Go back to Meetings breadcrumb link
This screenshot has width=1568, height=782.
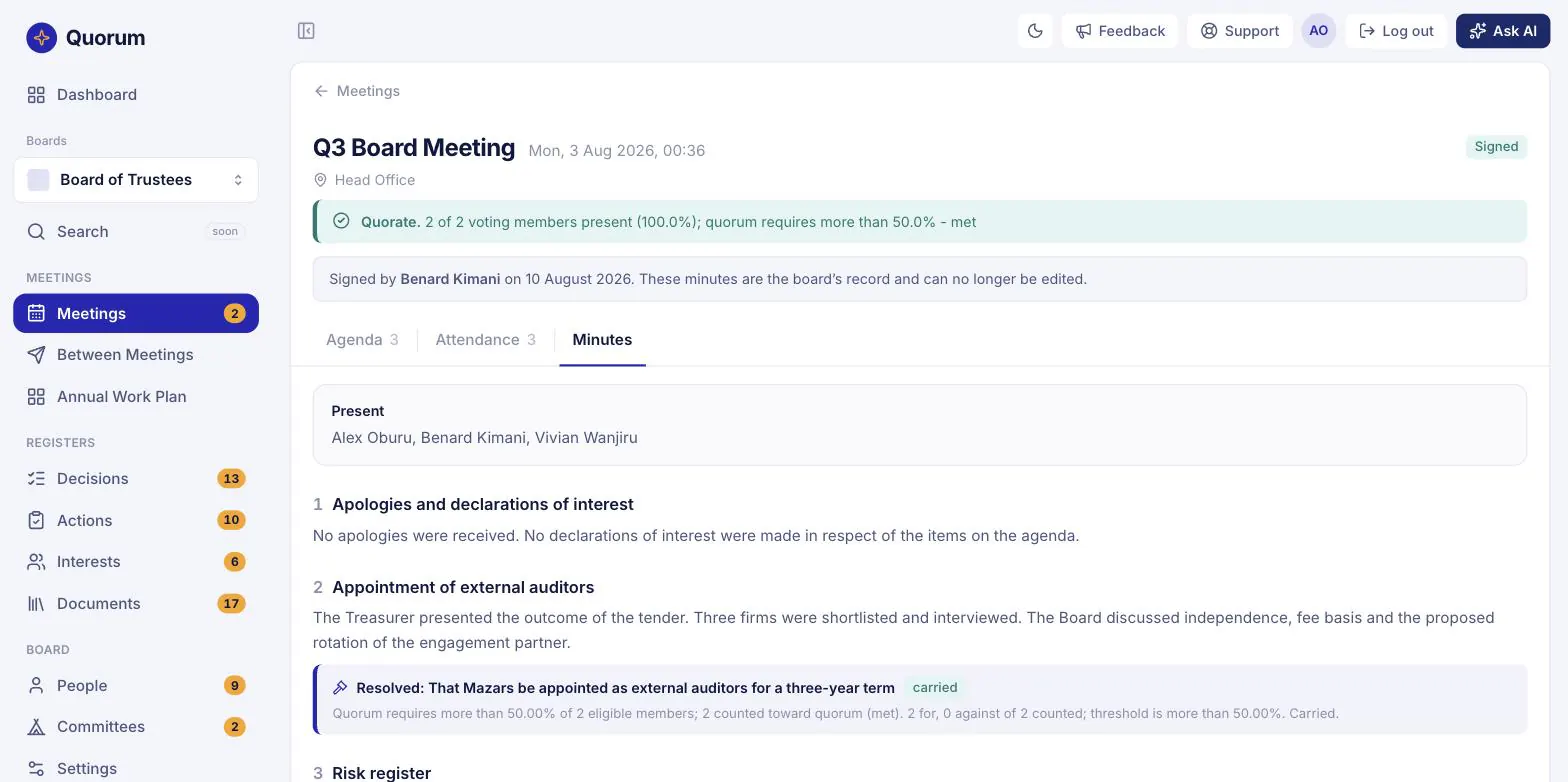357,91
